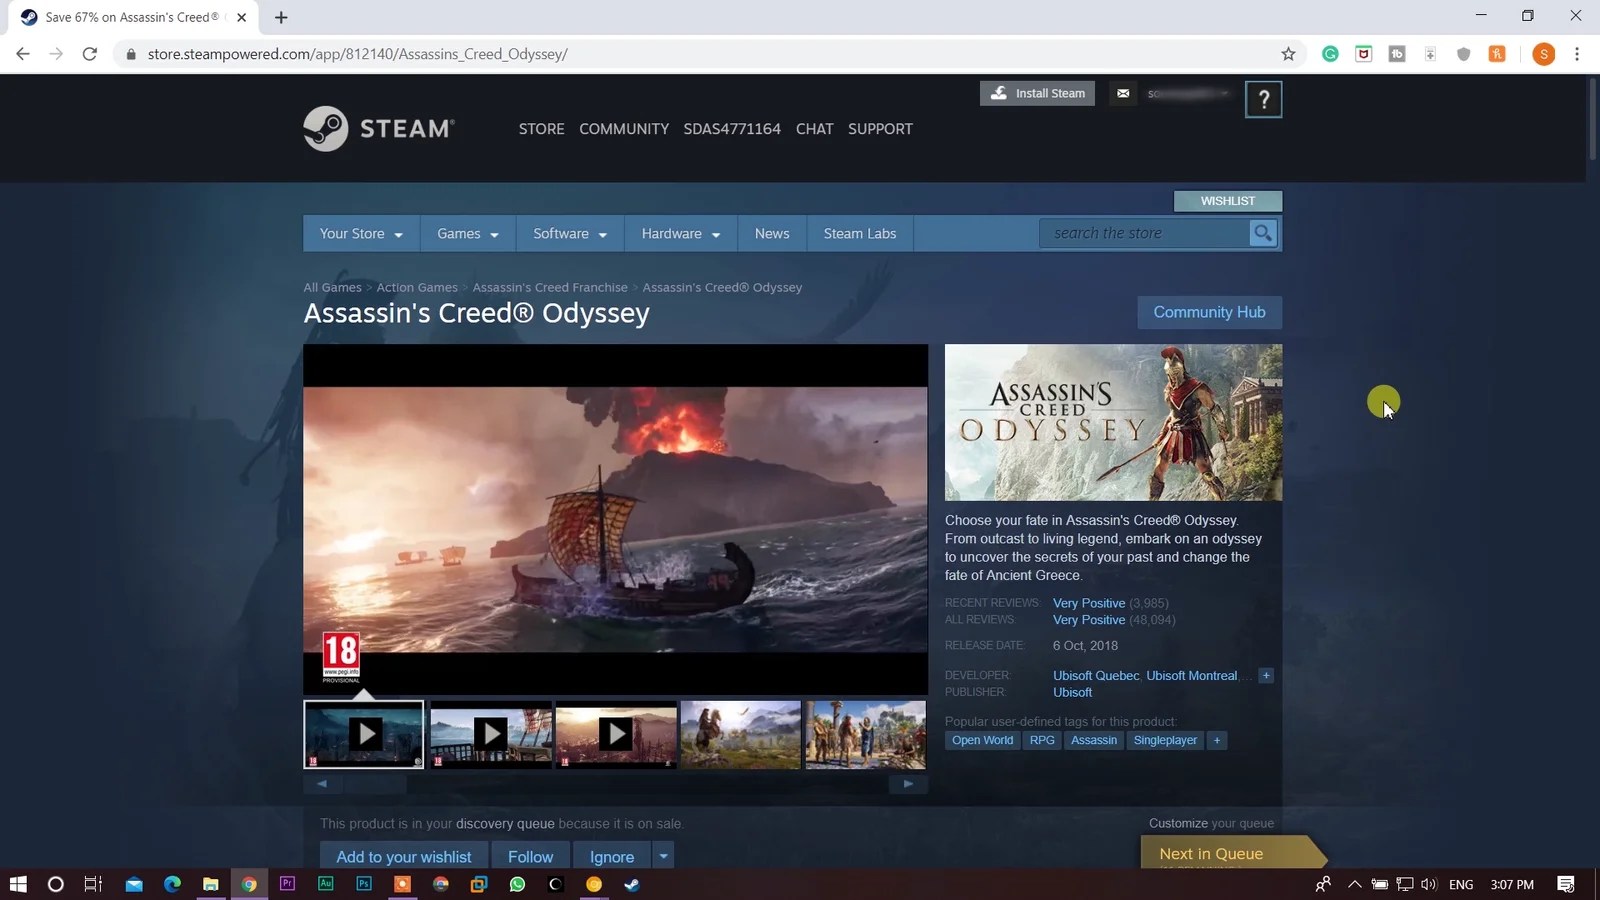Click Add to your wishlist
Viewport: 1600px width, 900px height.
tap(404, 856)
